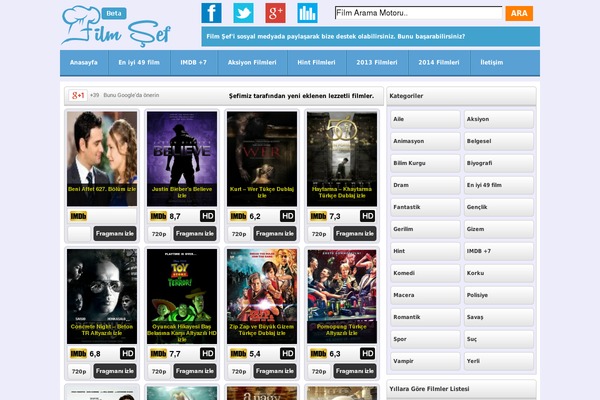
Task: Open 2014 Filmleri menu item
Action: (x=439, y=62)
